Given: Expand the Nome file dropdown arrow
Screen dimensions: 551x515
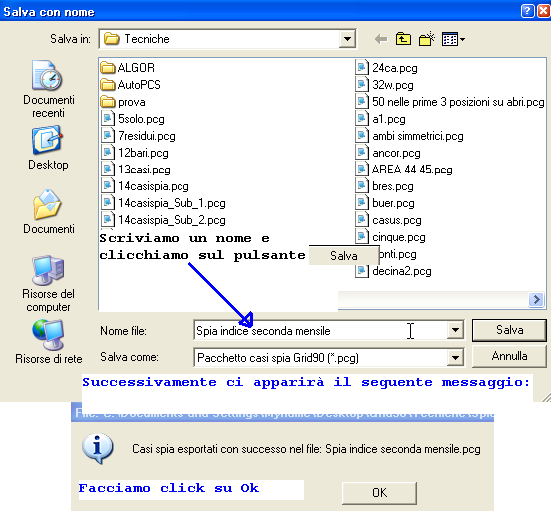Looking at the screenshot, I should click(455, 330).
